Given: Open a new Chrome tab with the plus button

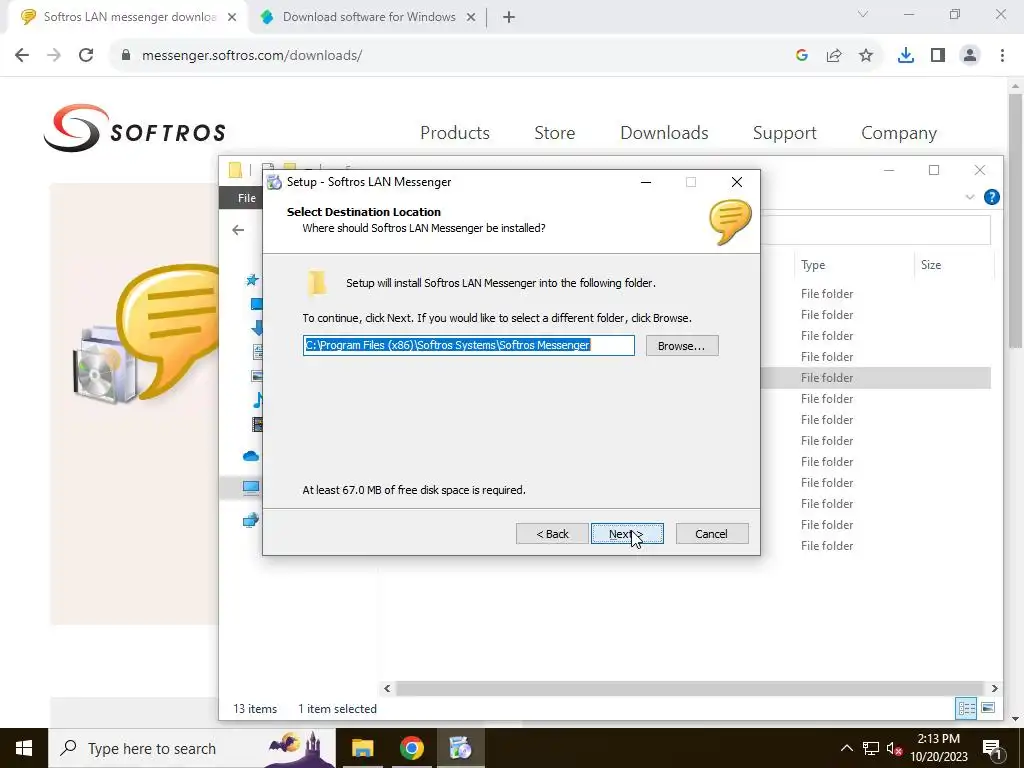Looking at the screenshot, I should pos(509,17).
